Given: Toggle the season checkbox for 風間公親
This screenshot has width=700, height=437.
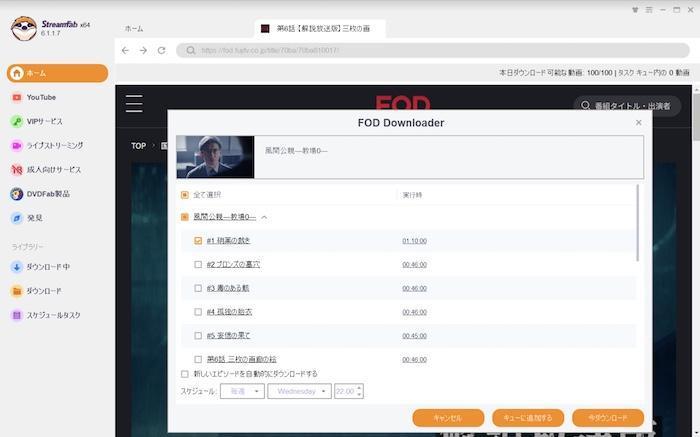Looking at the screenshot, I should pos(184,217).
